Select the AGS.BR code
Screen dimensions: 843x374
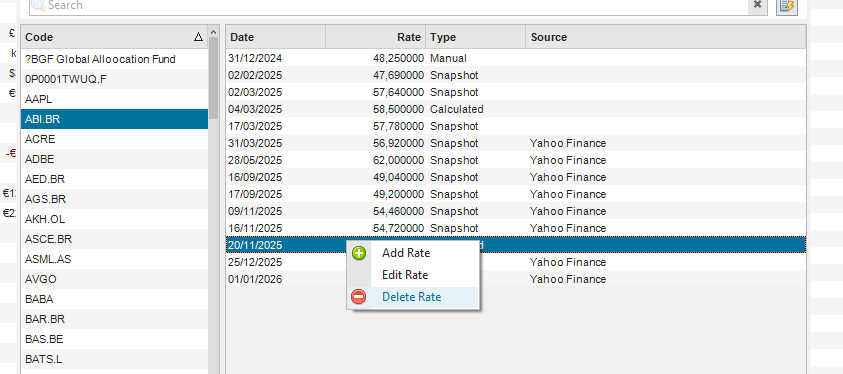(114, 199)
